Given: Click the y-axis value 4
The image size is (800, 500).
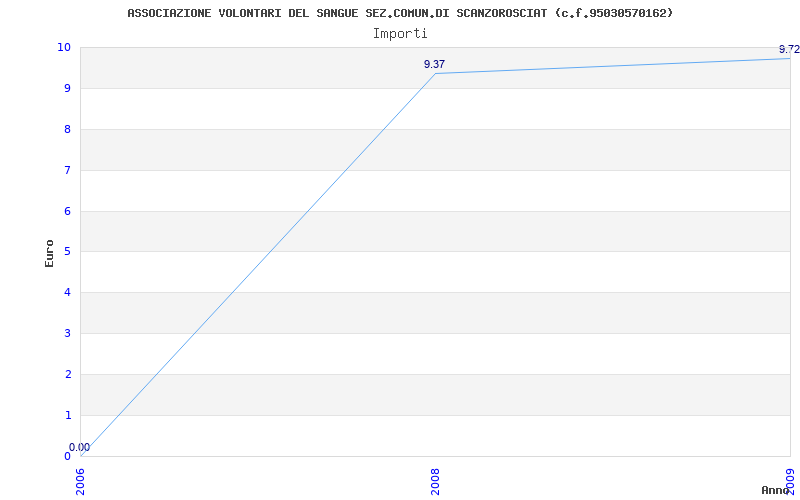Looking at the screenshot, I should [x=67, y=292].
